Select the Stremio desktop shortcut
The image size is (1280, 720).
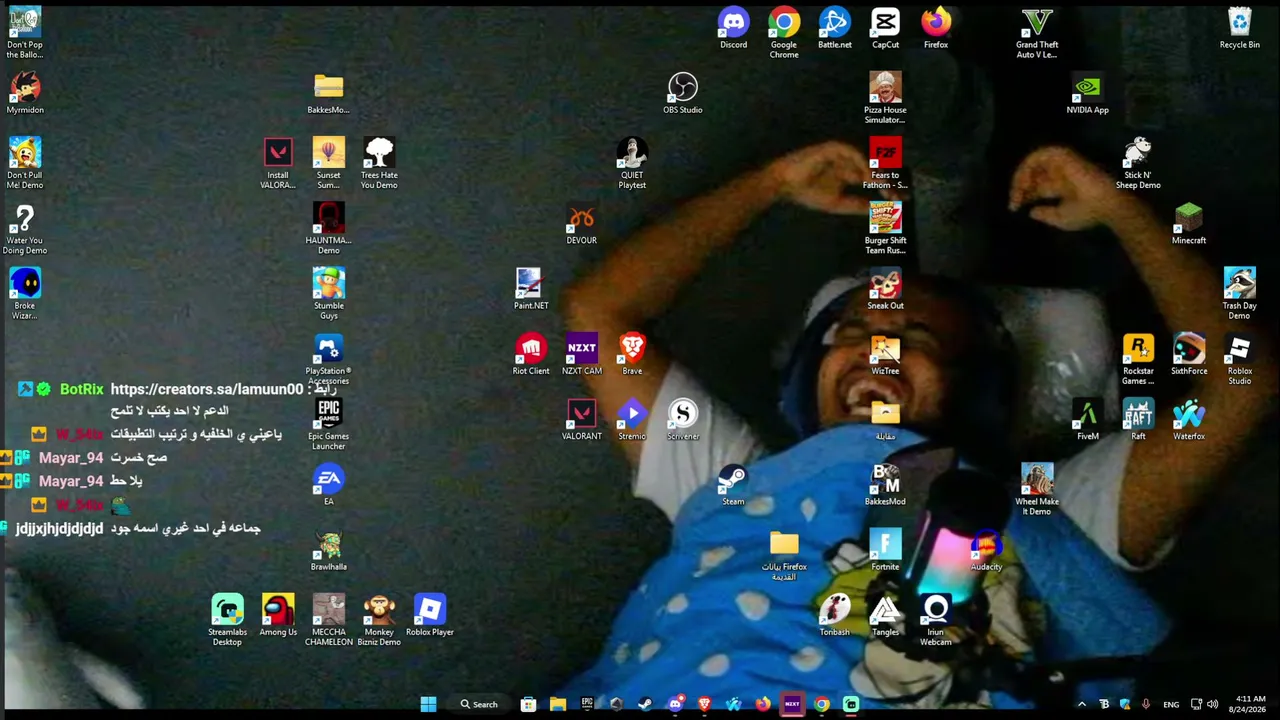pyautogui.click(x=632, y=420)
